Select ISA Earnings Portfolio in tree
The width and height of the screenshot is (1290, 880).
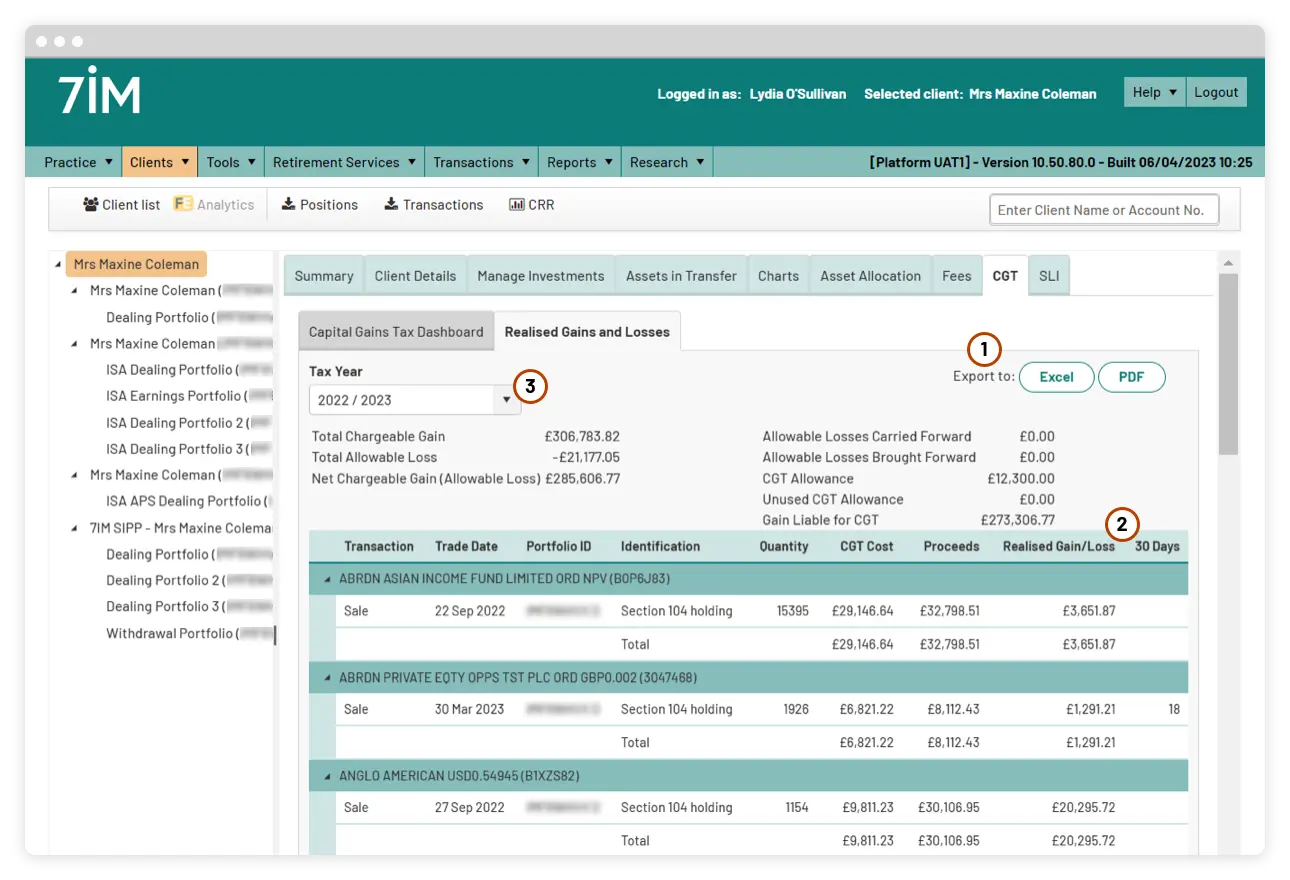[x=174, y=396]
